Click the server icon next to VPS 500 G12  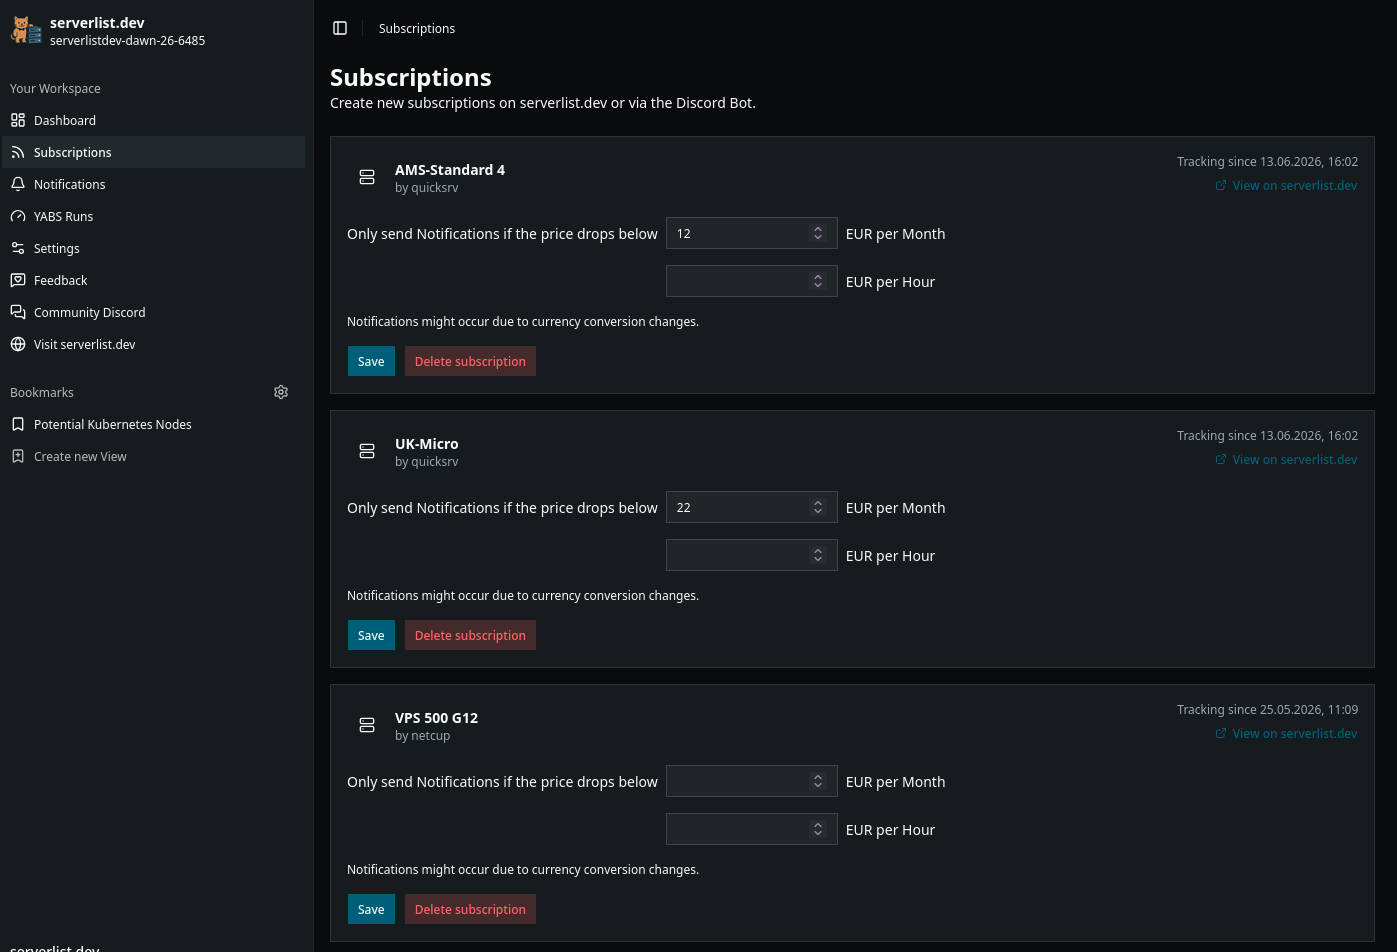367,725
